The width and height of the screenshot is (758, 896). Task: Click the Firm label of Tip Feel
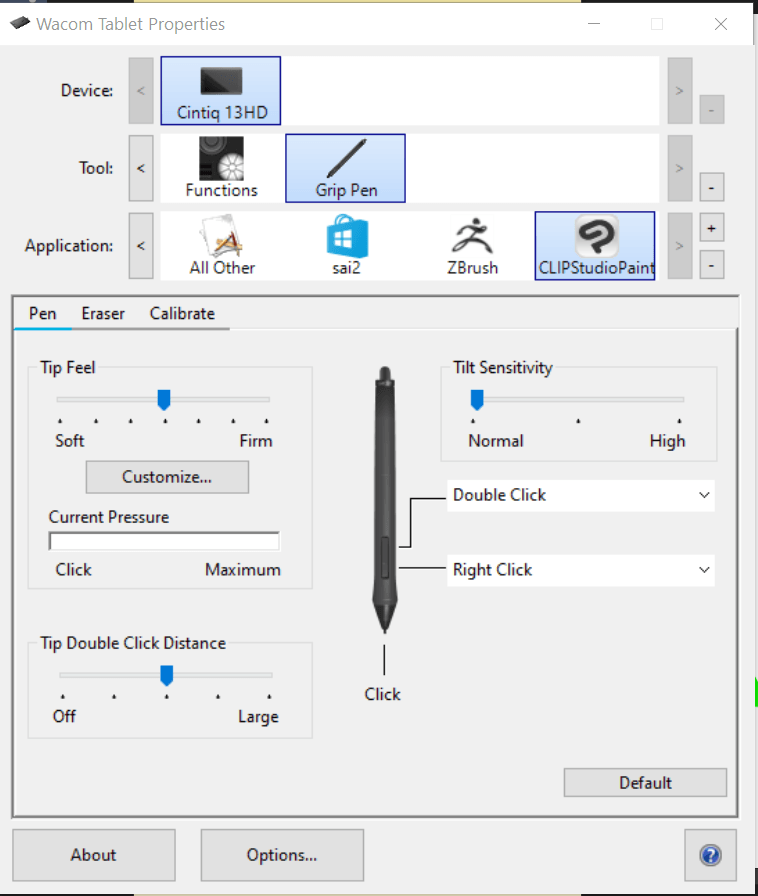(x=256, y=441)
